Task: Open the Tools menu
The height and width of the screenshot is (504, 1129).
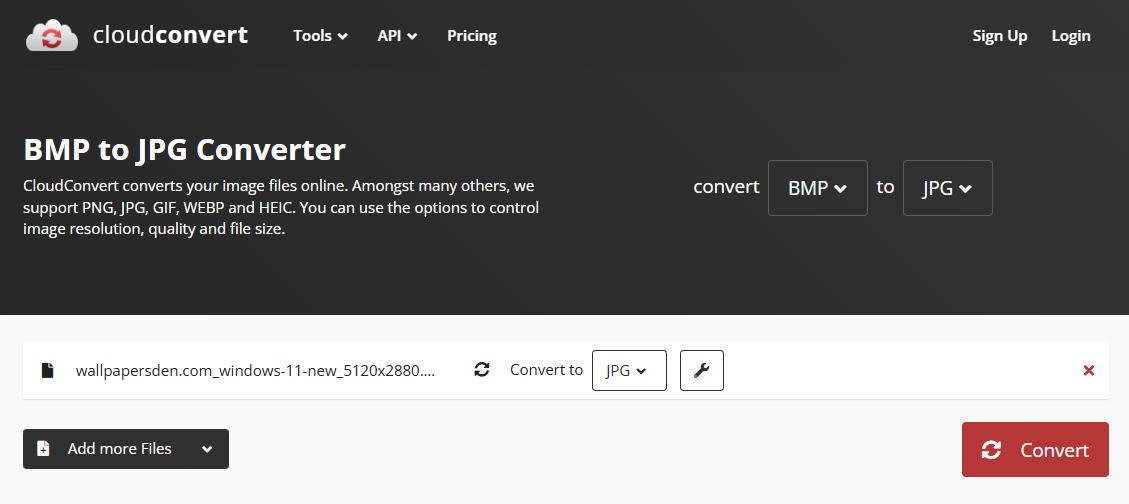Action: pyautogui.click(x=320, y=36)
